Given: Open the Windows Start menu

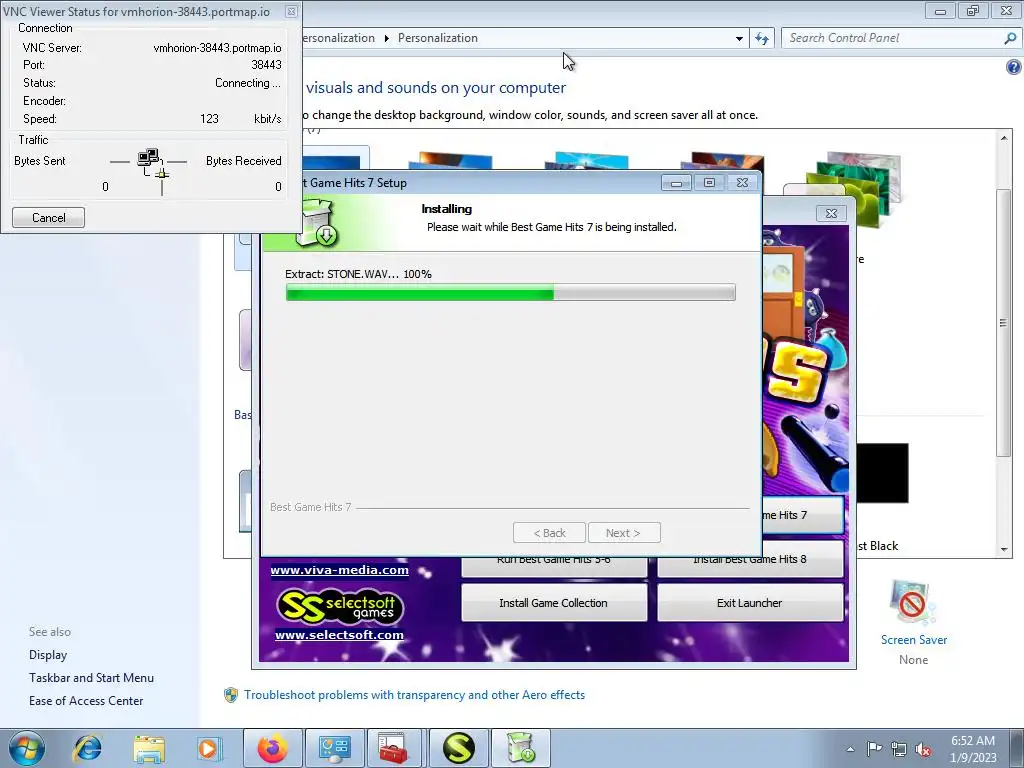Looking at the screenshot, I should click(x=27, y=748).
